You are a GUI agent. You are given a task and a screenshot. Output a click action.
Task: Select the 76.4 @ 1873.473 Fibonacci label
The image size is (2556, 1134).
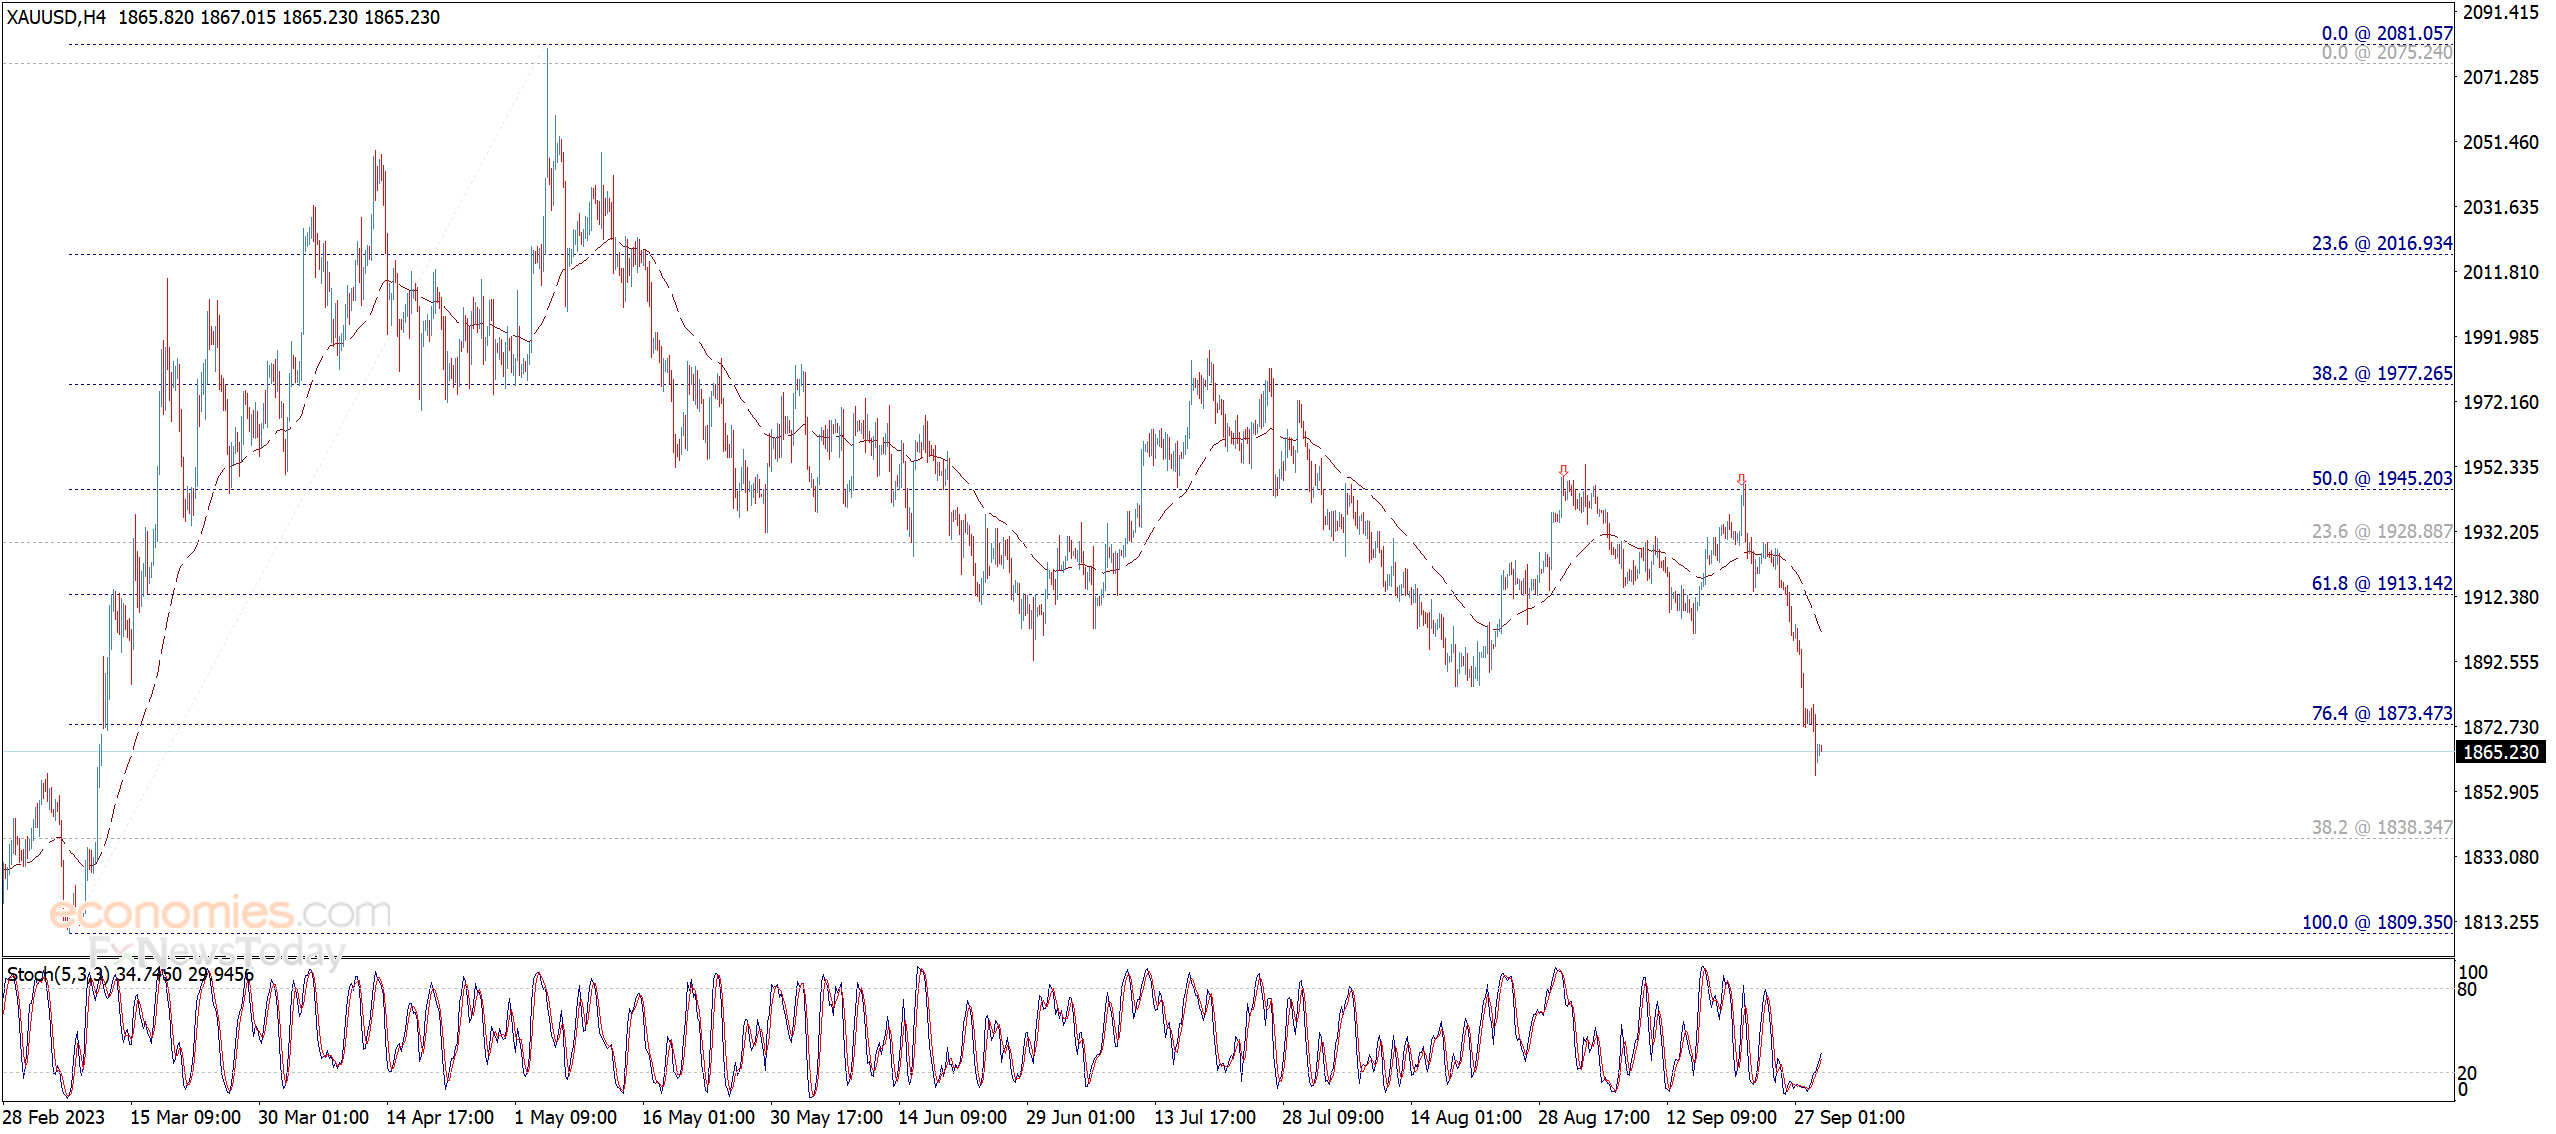[2381, 713]
